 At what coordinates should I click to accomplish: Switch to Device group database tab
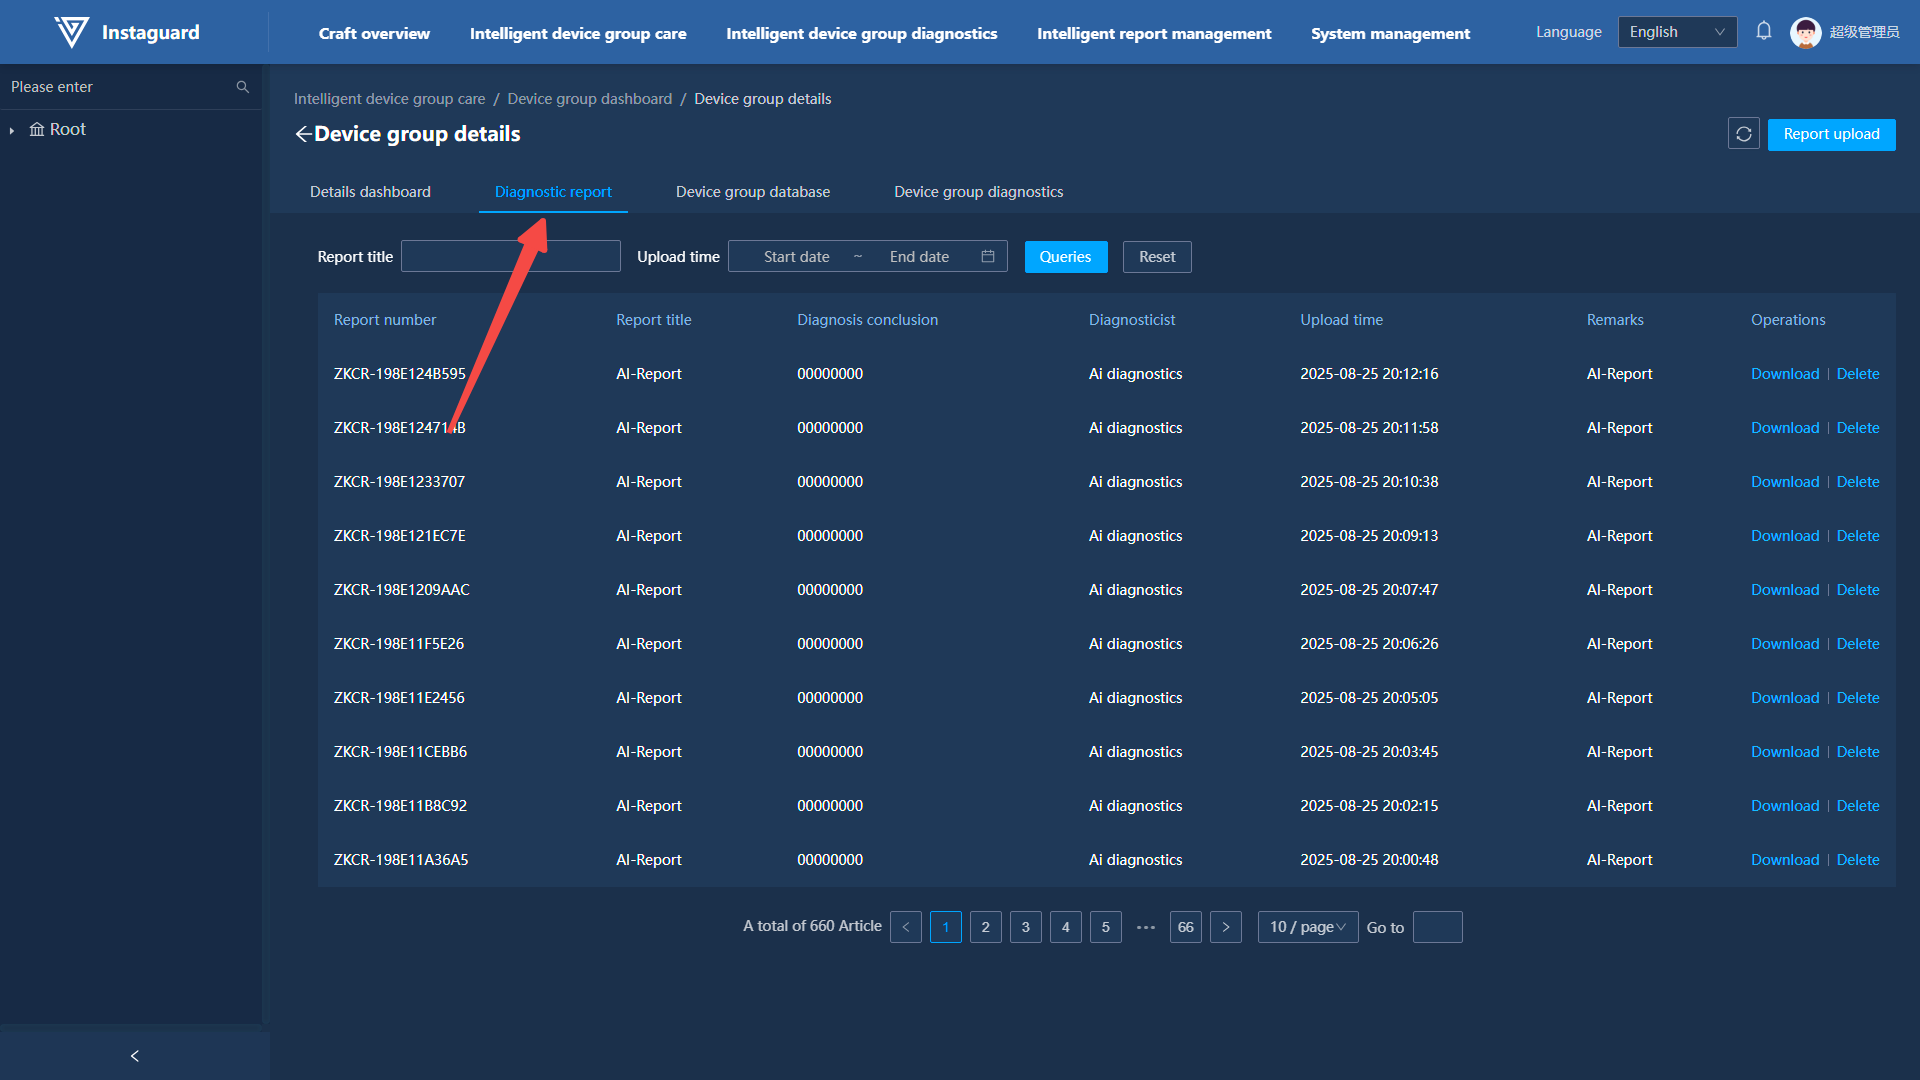(752, 192)
